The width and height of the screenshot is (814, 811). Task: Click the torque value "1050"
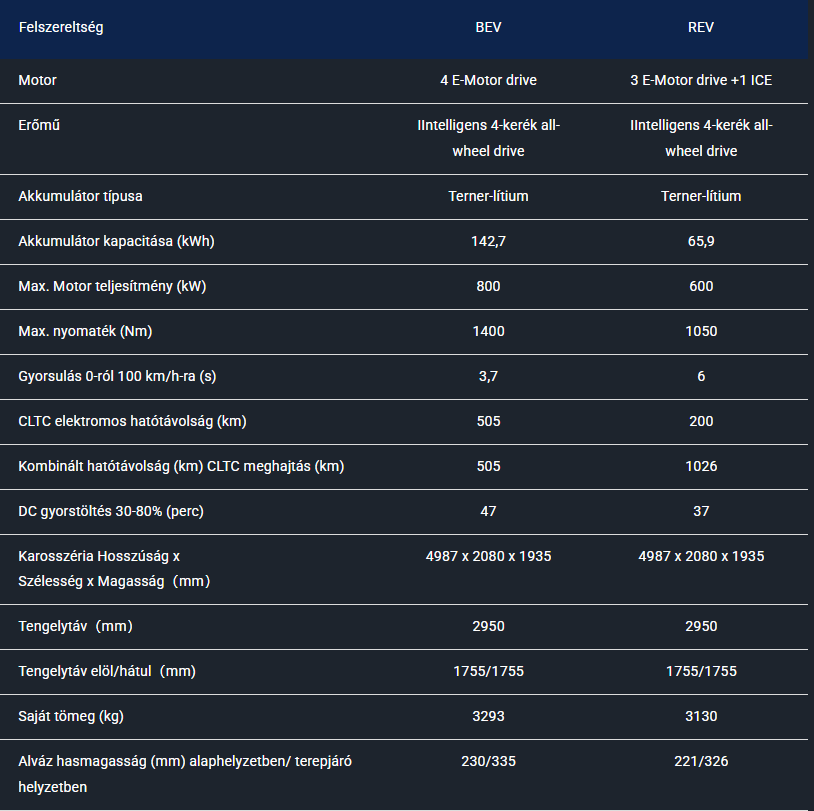(x=701, y=331)
